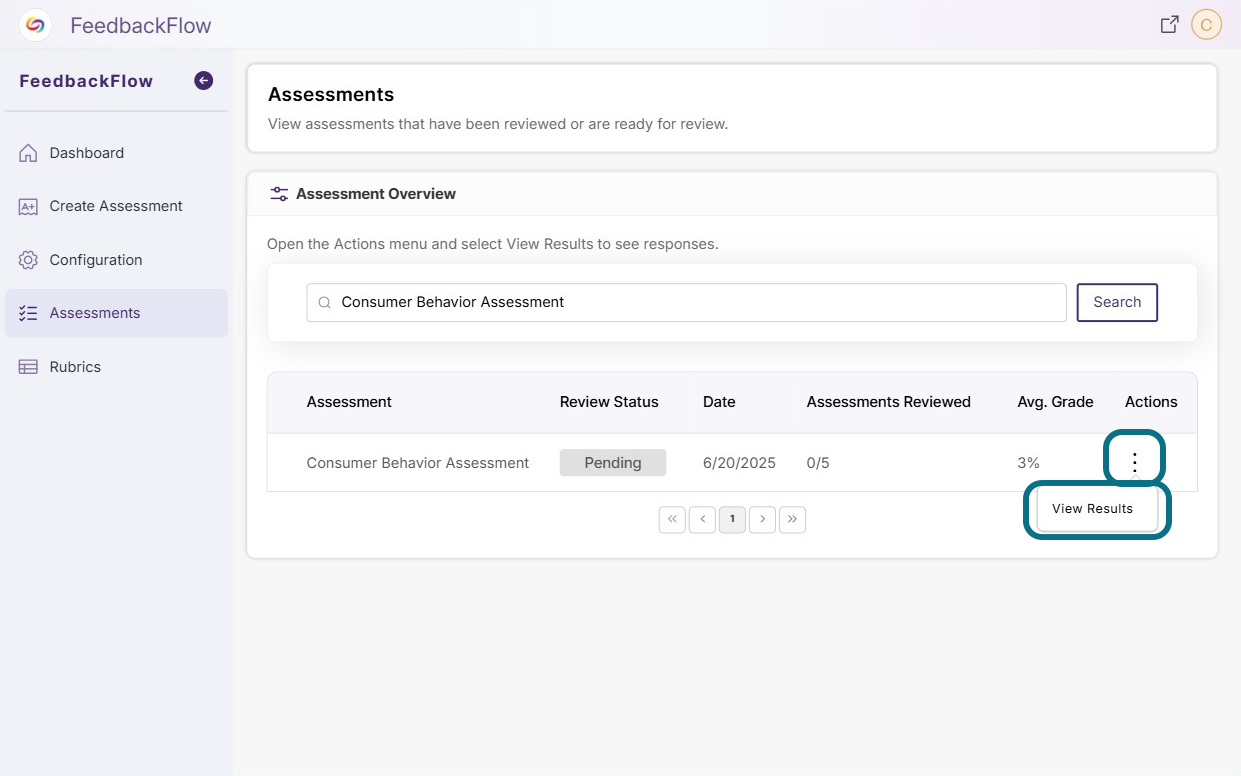Open the three-dot Actions menu
Viewport: 1241px width, 776px height.
[x=1134, y=462]
